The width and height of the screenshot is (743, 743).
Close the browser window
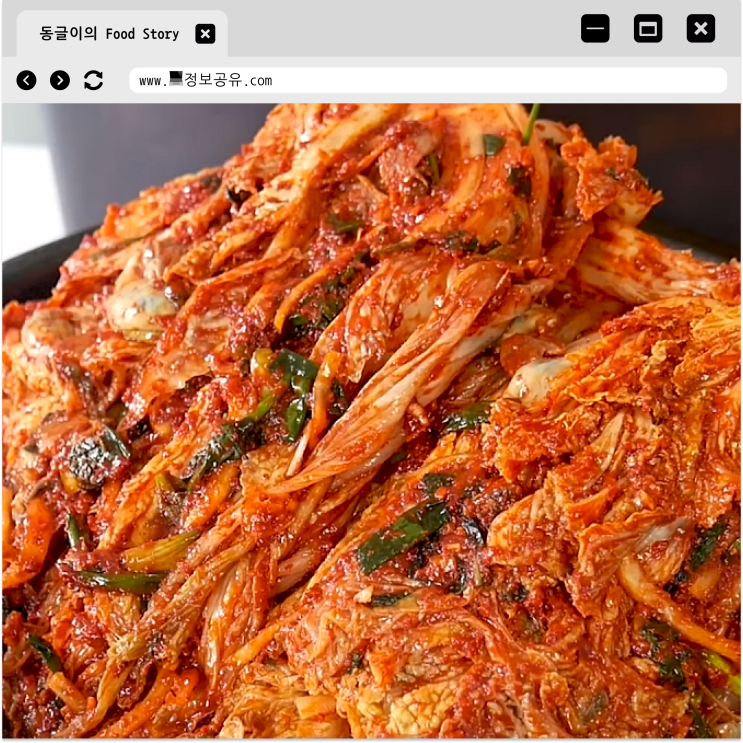[x=701, y=28]
